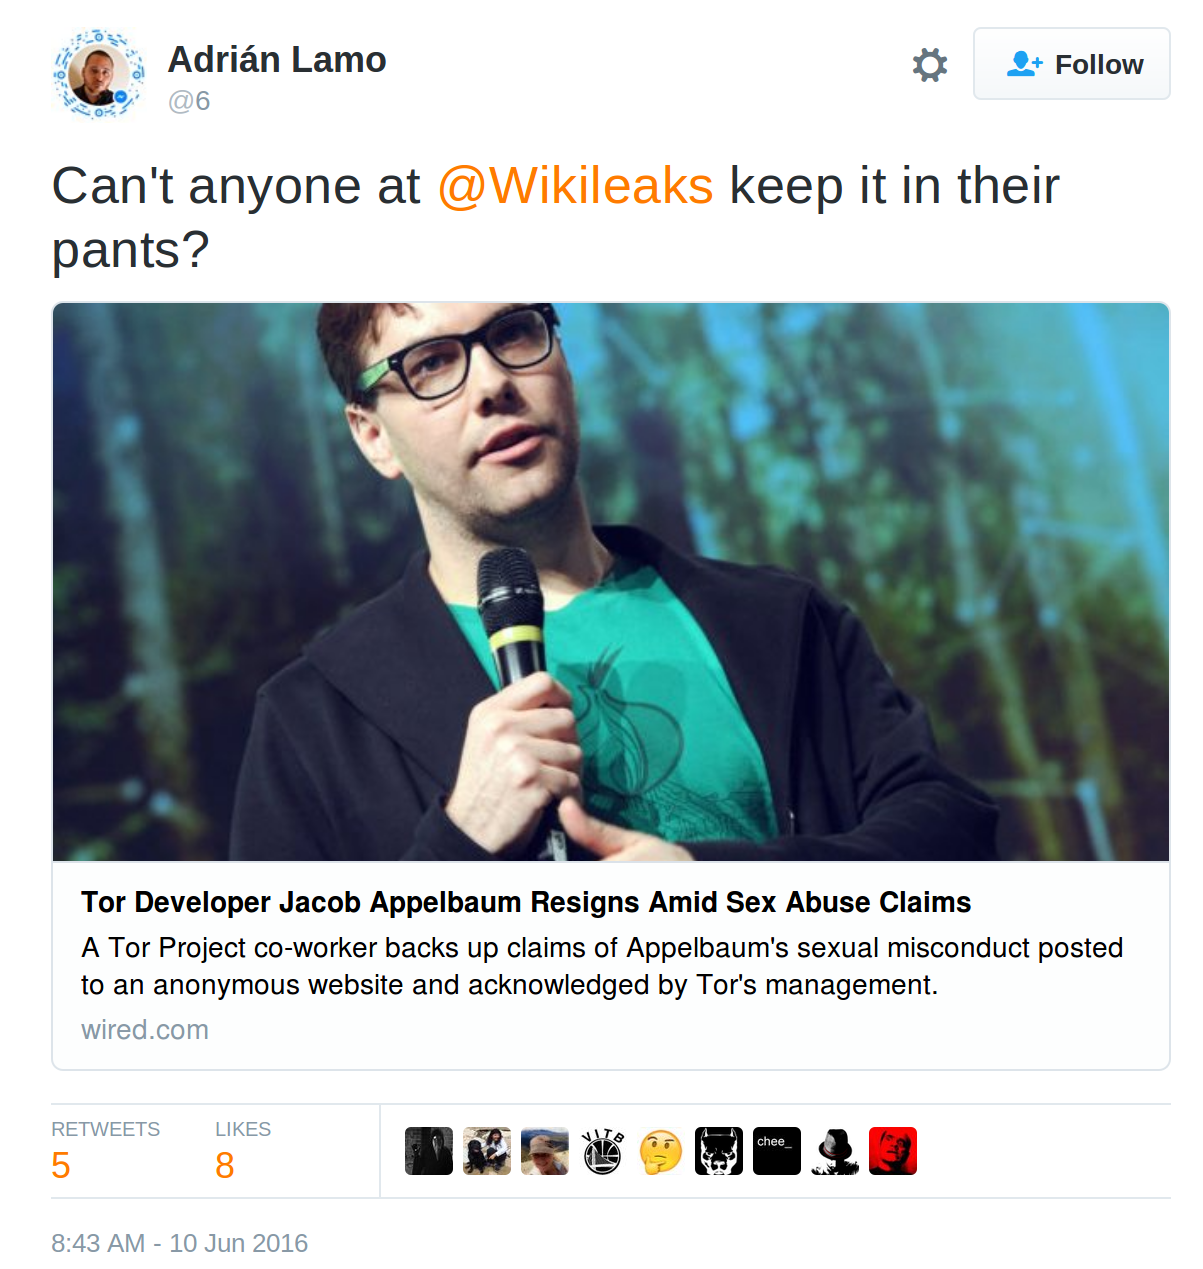Open the Wired article preview image
The width and height of the screenshot is (1203, 1269).
[x=611, y=582]
